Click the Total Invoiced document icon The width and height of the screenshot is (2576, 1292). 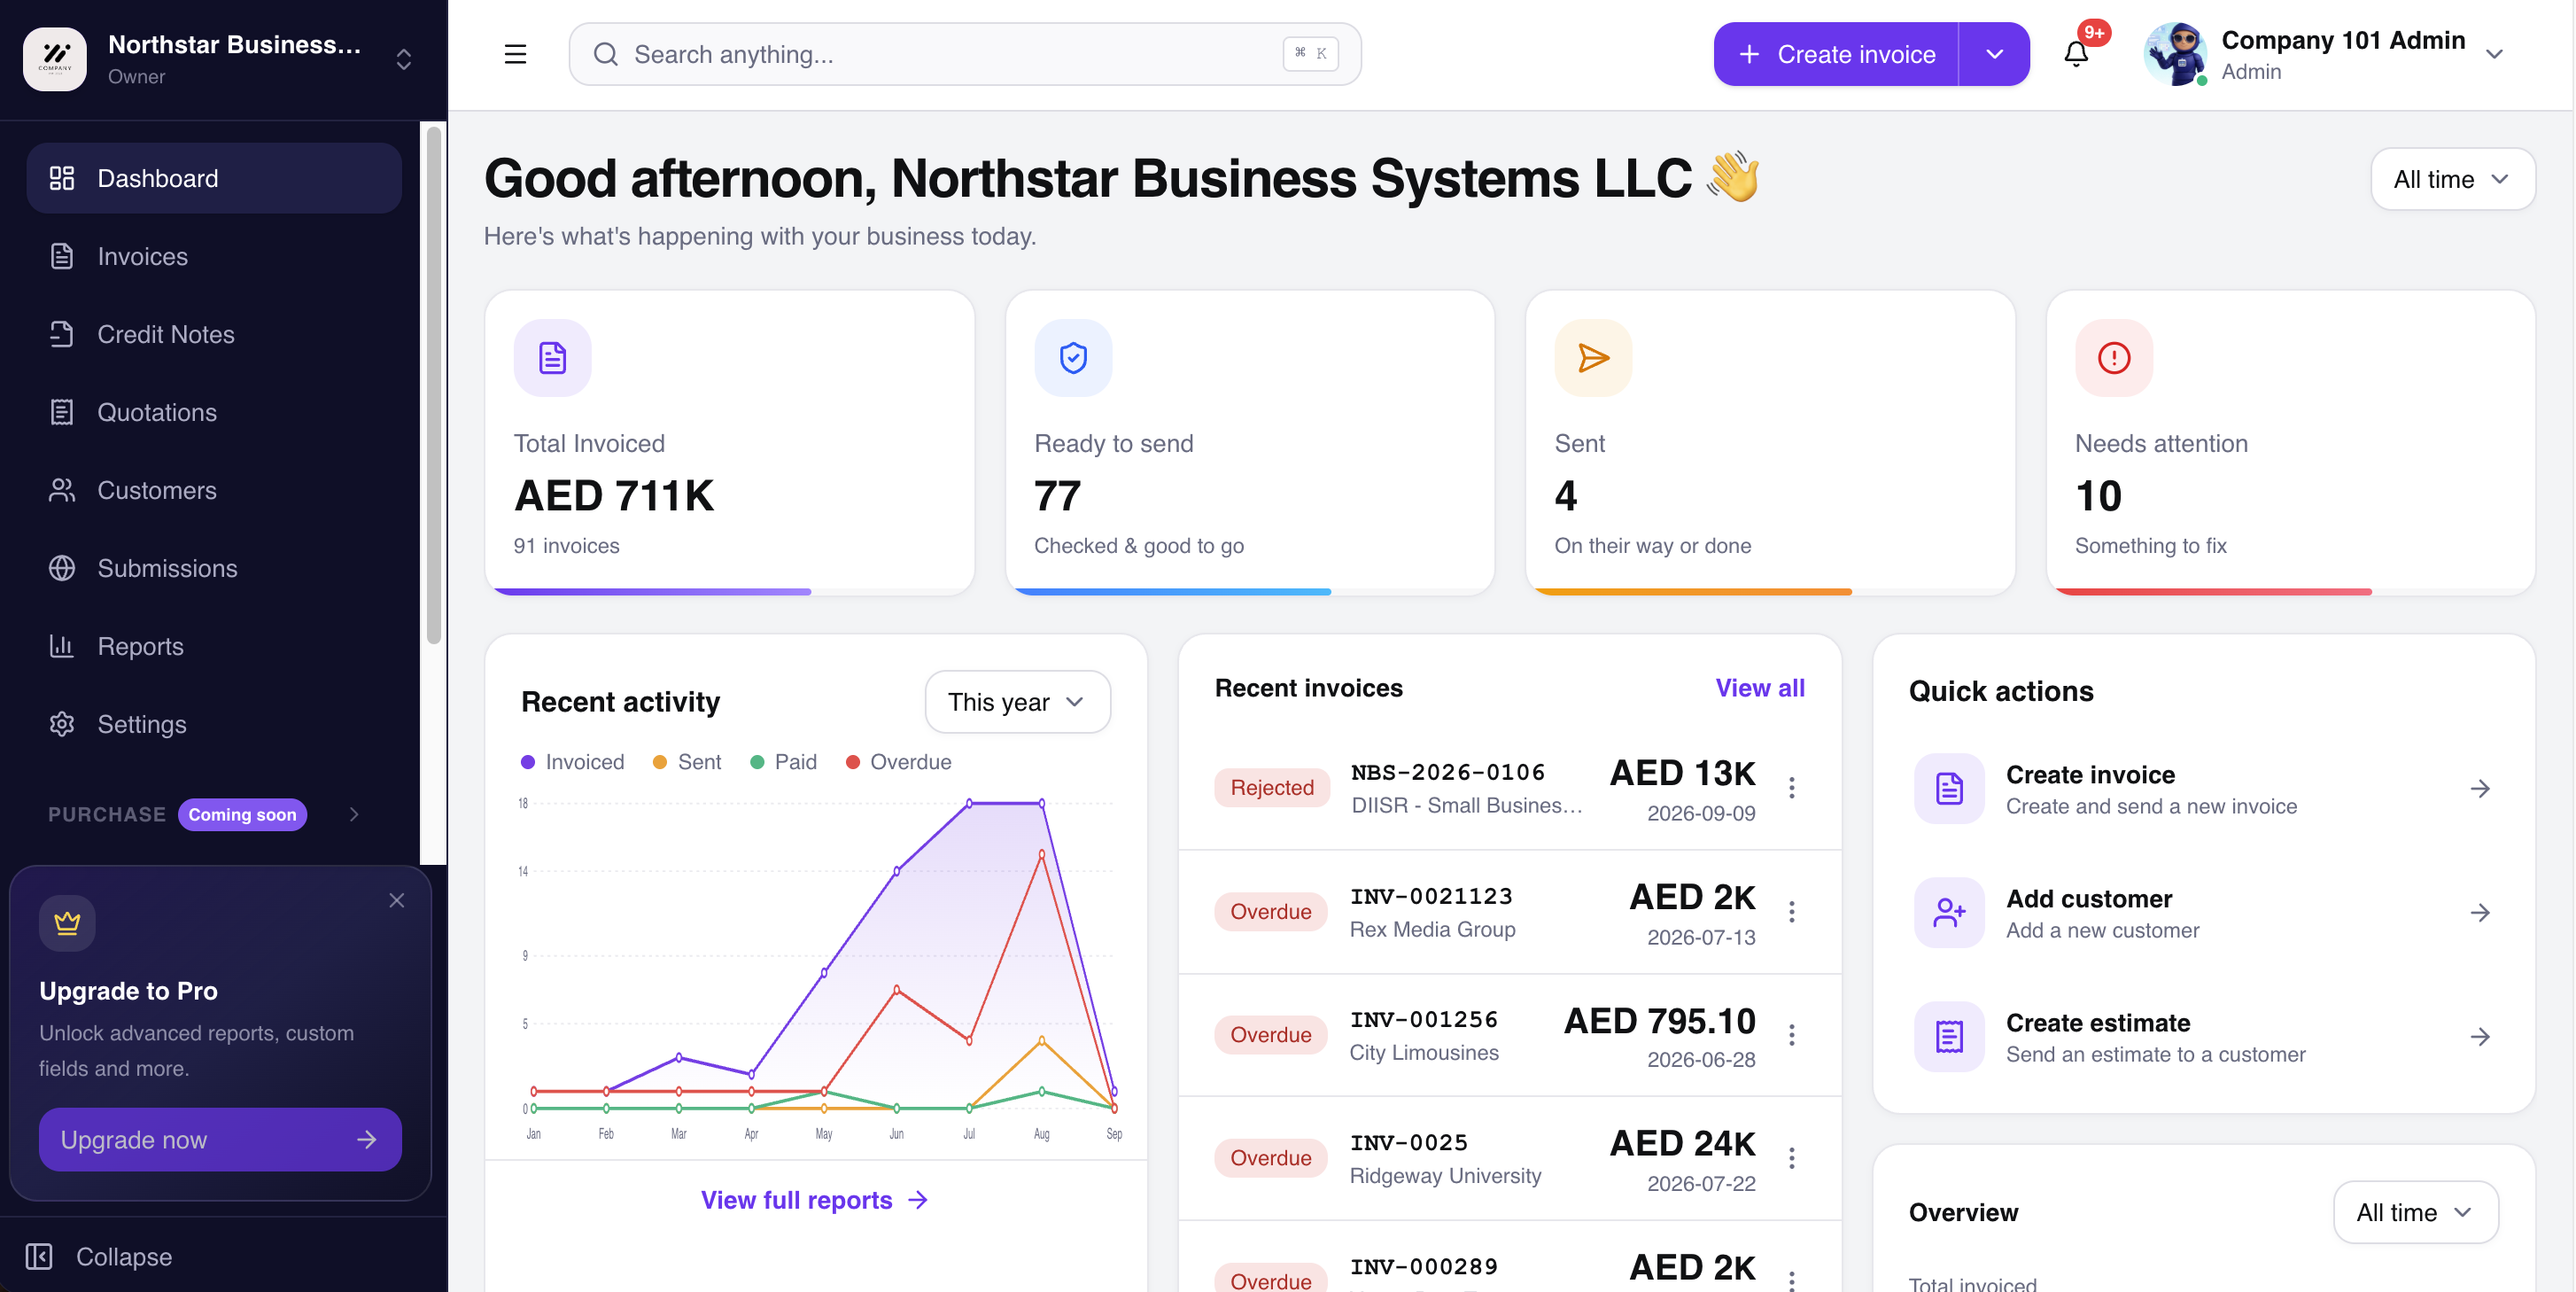coord(552,358)
